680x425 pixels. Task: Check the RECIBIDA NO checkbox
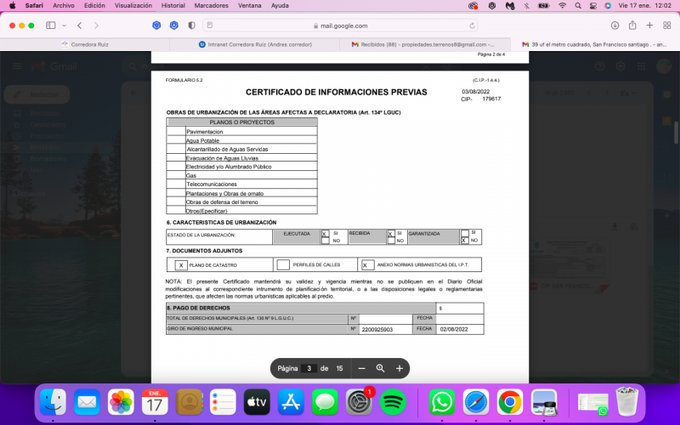[x=391, y=240]
